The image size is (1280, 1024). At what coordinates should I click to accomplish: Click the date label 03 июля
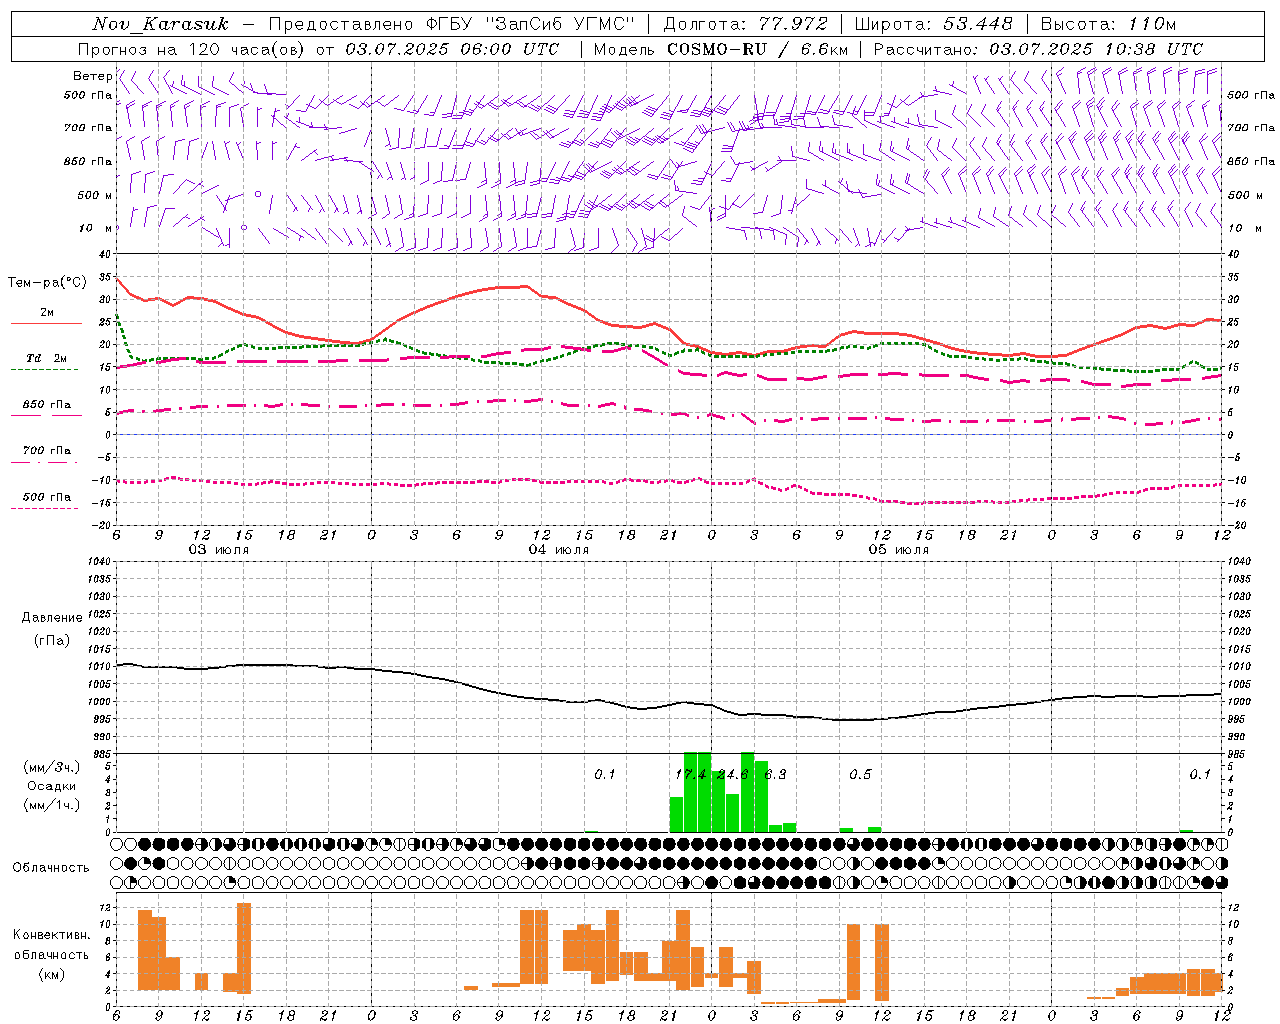(x=219, y=550)
